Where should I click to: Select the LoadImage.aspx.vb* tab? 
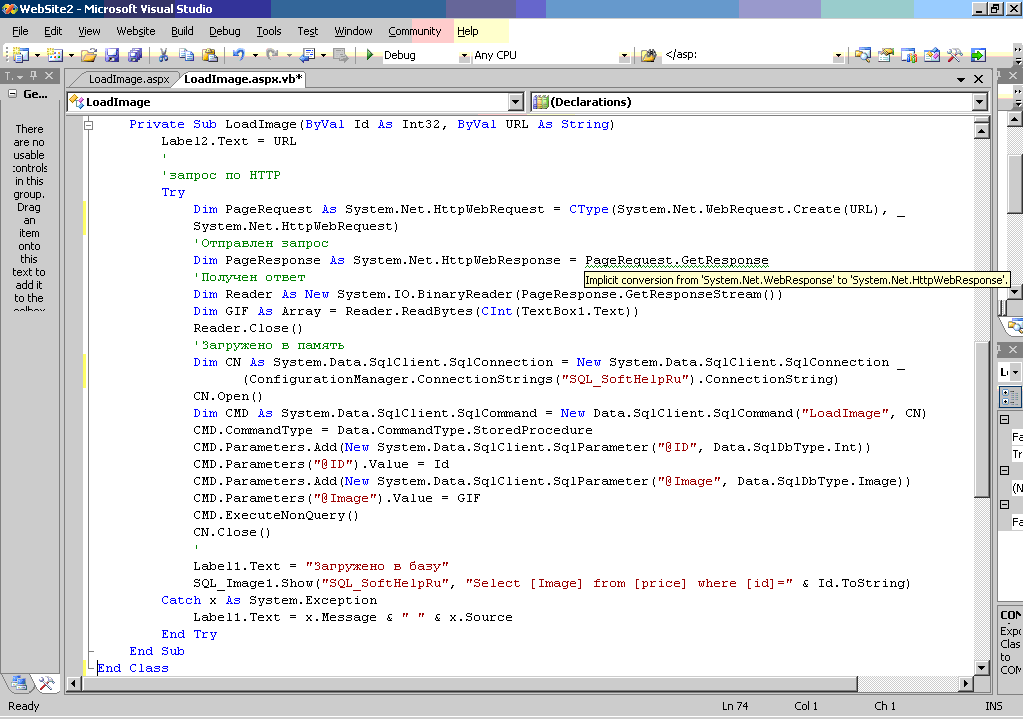243,79
